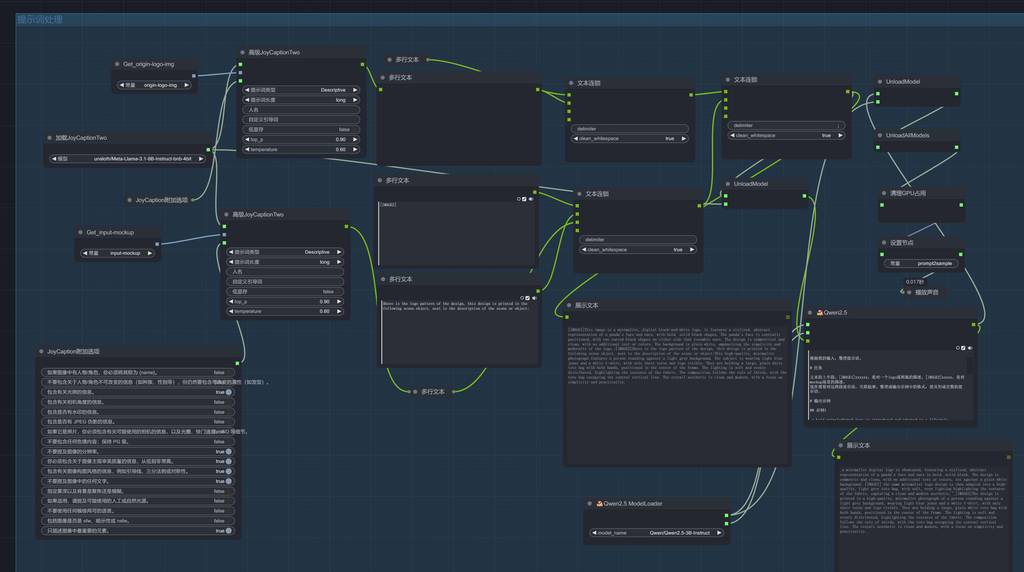
Task: Collapse the 设置节点 node with its dot
Action: click(884, 242)
